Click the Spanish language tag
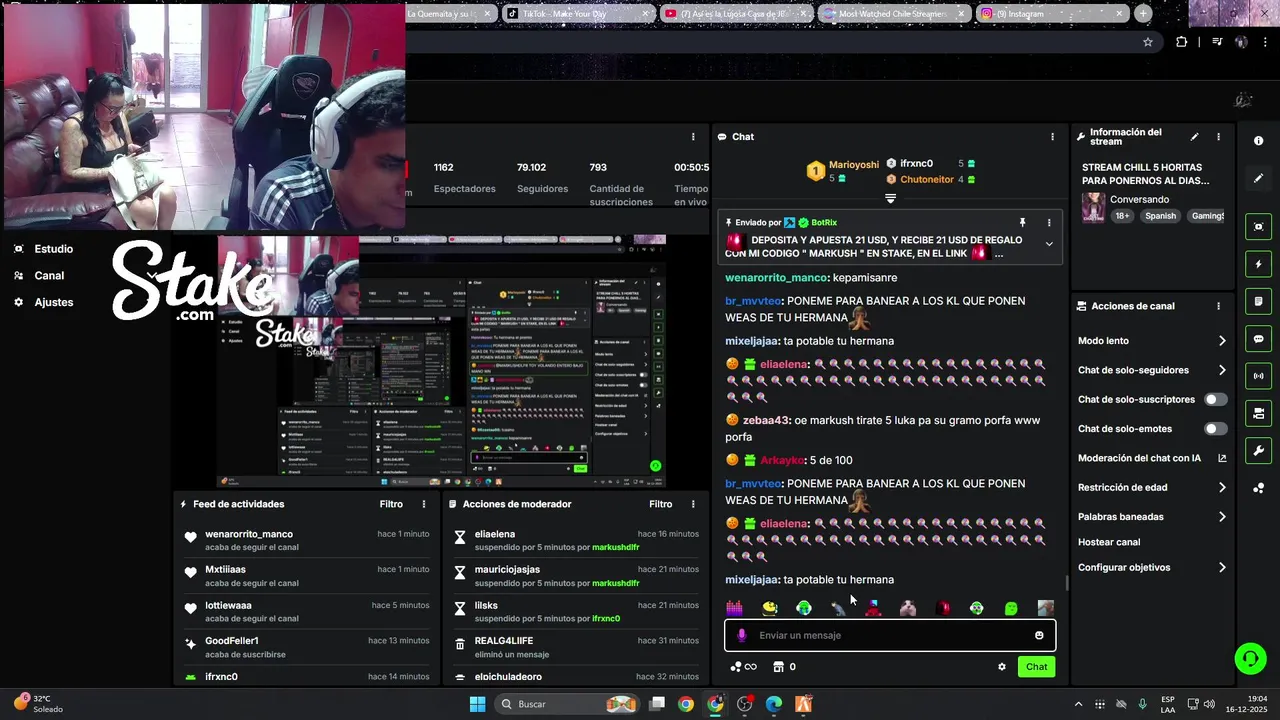This screenshot has width=1280, height=720. pyautogui.click(x=1160, y=216)
